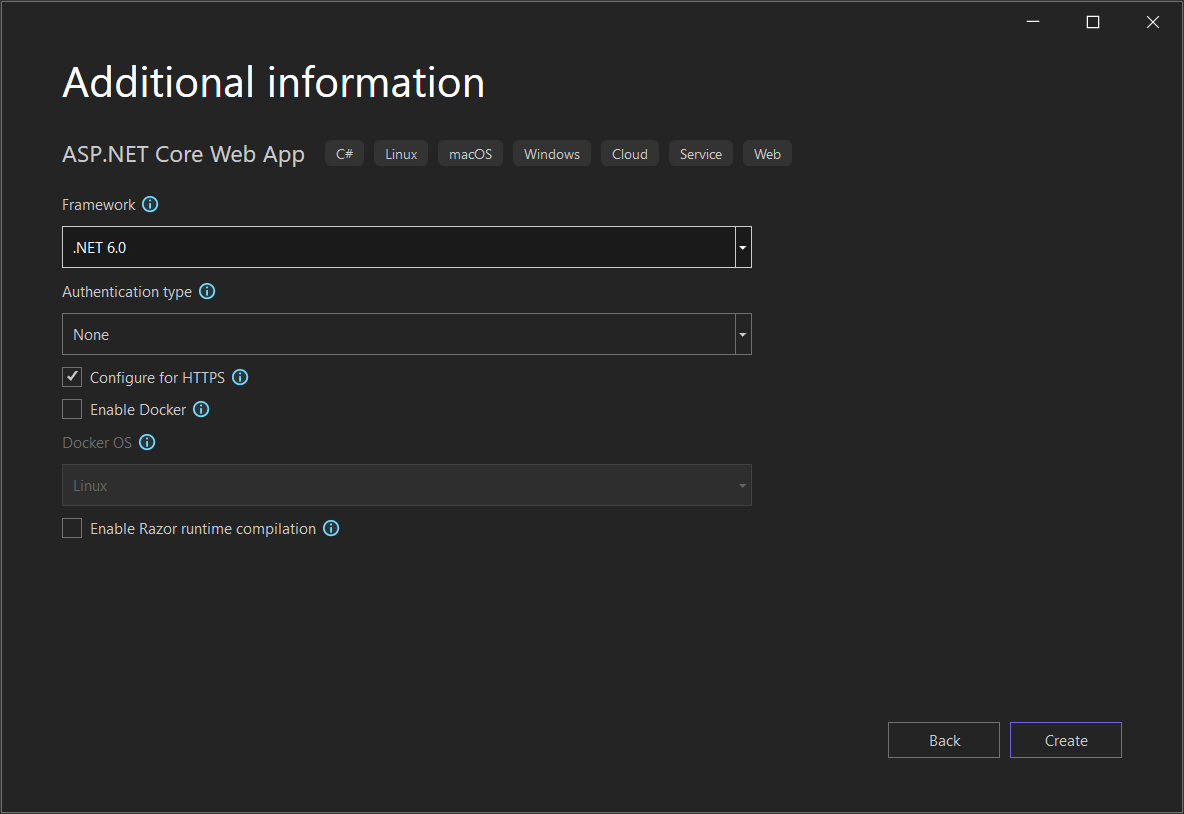
Task: Click the Windows tag
Action: (552, 153)
